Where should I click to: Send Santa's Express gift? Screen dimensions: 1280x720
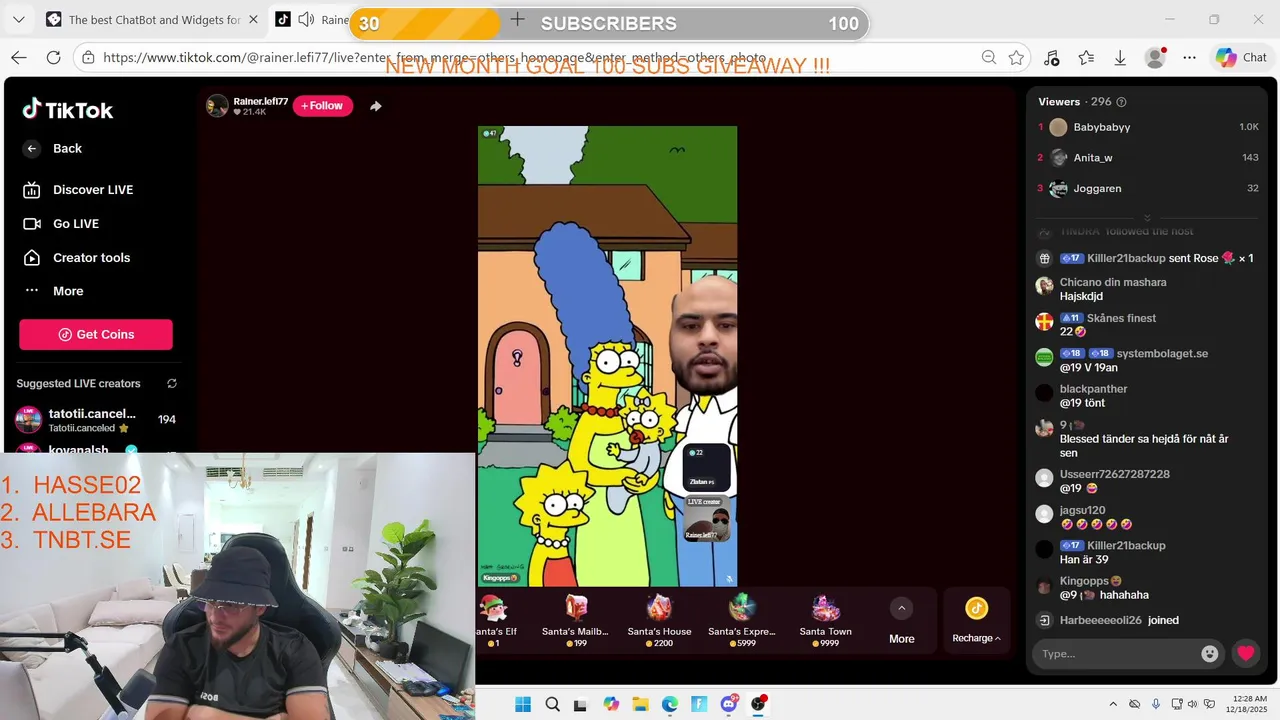click(x=742, y=620)
